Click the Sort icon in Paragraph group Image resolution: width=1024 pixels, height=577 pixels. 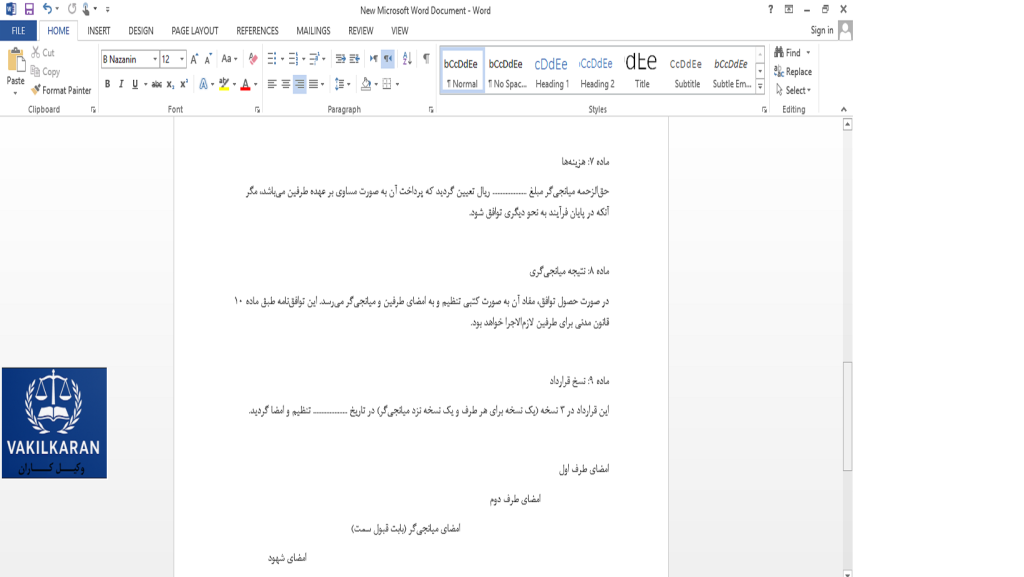[406, 59]
